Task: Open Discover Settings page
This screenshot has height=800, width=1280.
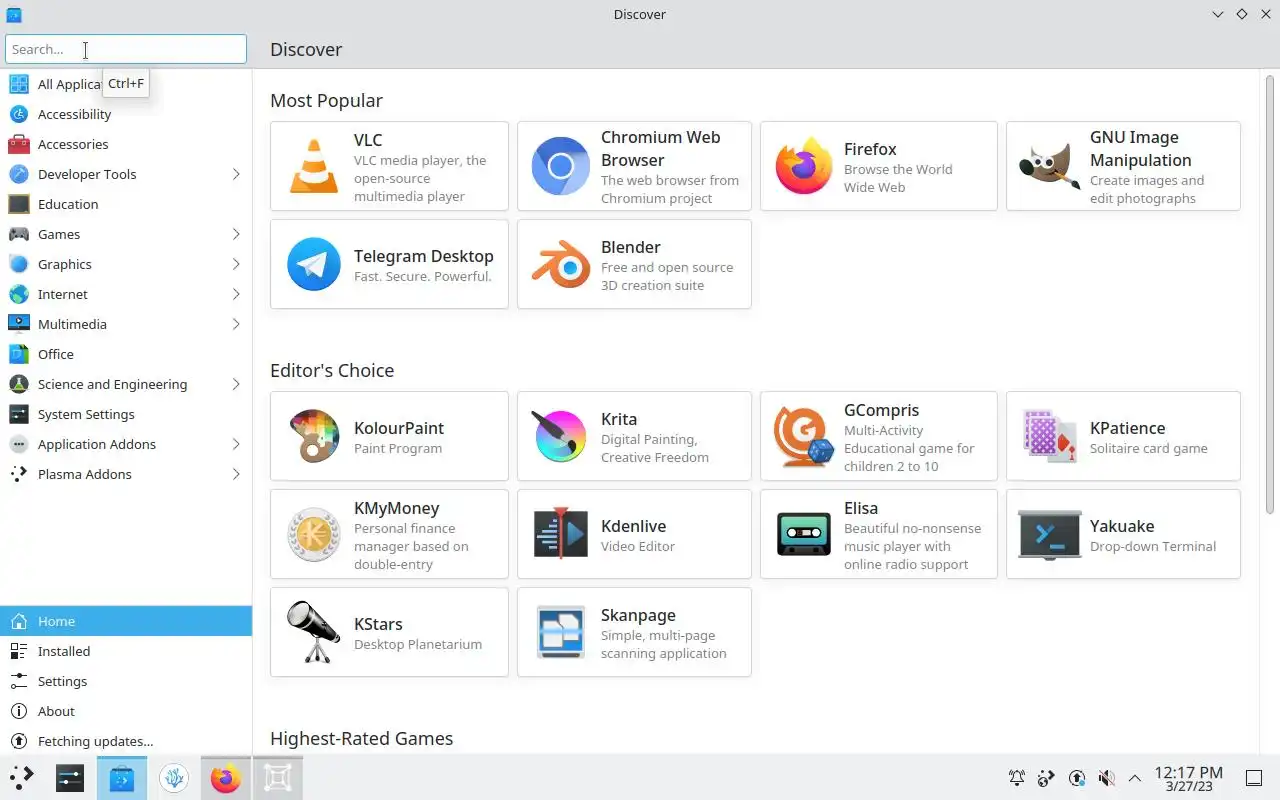Action: pyautogui.click(x=126, y=681)
